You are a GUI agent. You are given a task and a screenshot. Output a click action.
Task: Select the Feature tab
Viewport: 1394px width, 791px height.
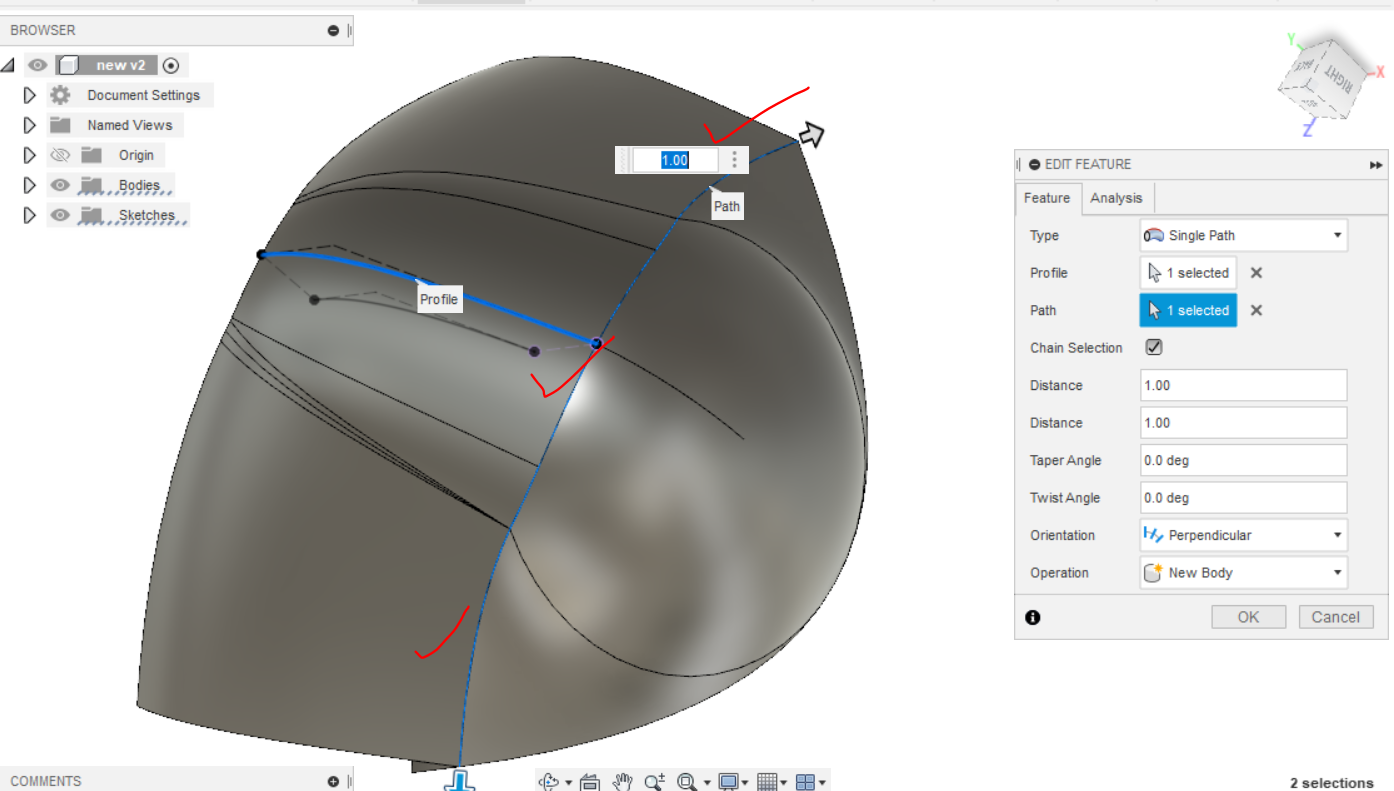click(x=1047, y=198)
